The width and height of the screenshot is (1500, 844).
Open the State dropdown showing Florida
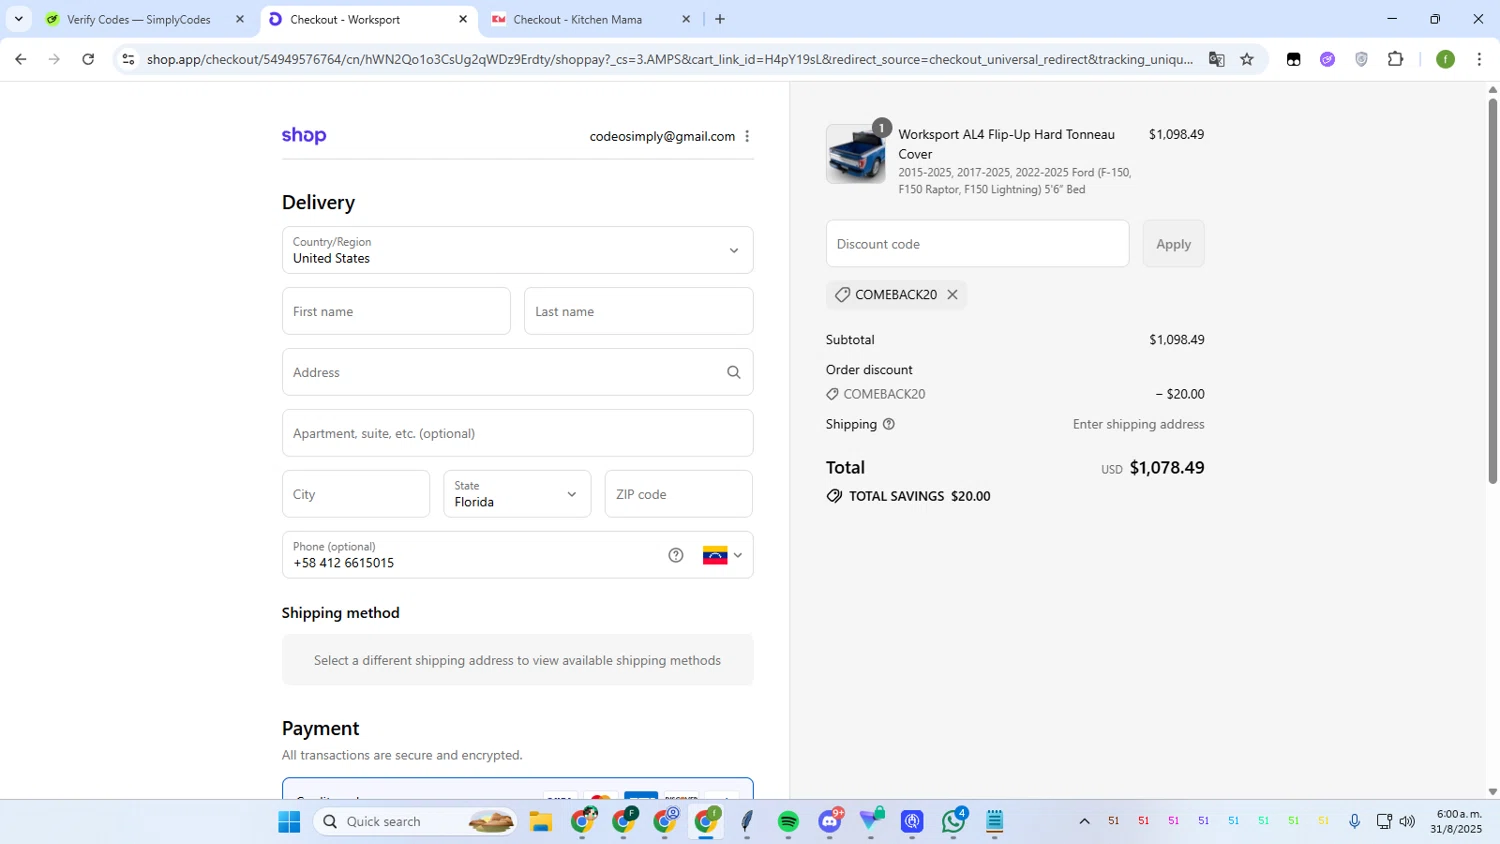(517, 494)
